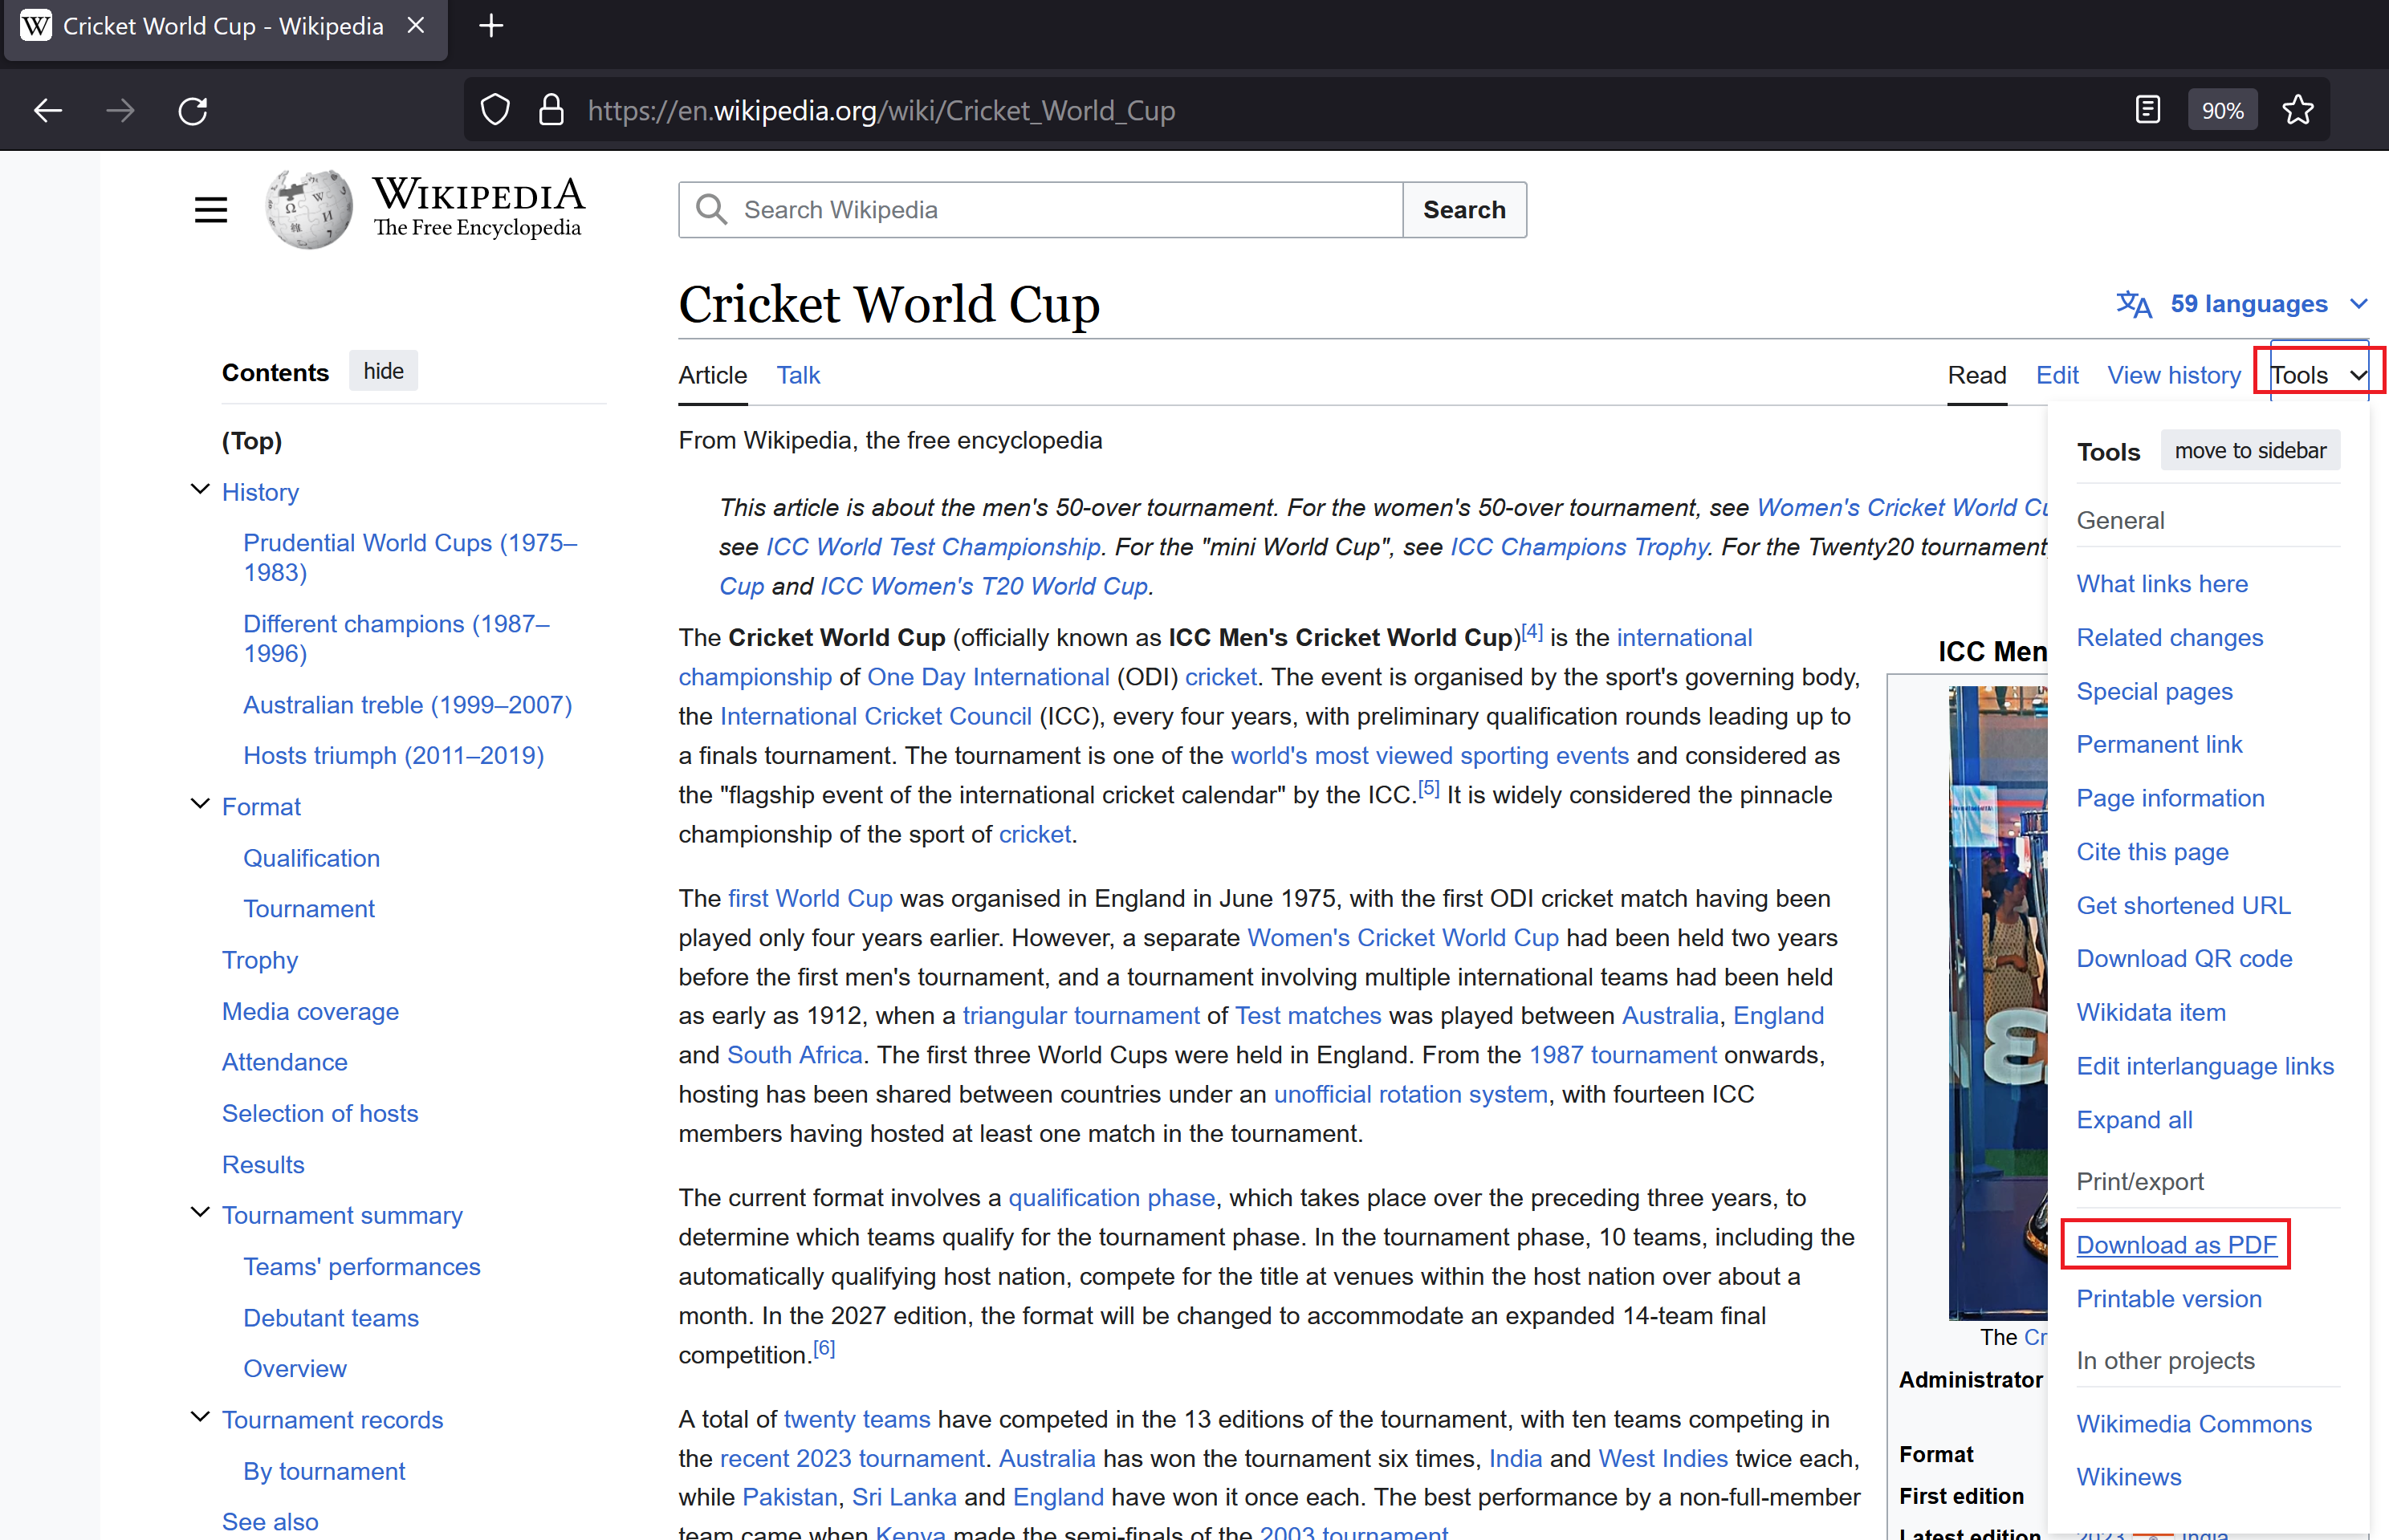View site connection security via padlock
Image resolution: width=2389 pixels, height=1540 pixels.
551,110
